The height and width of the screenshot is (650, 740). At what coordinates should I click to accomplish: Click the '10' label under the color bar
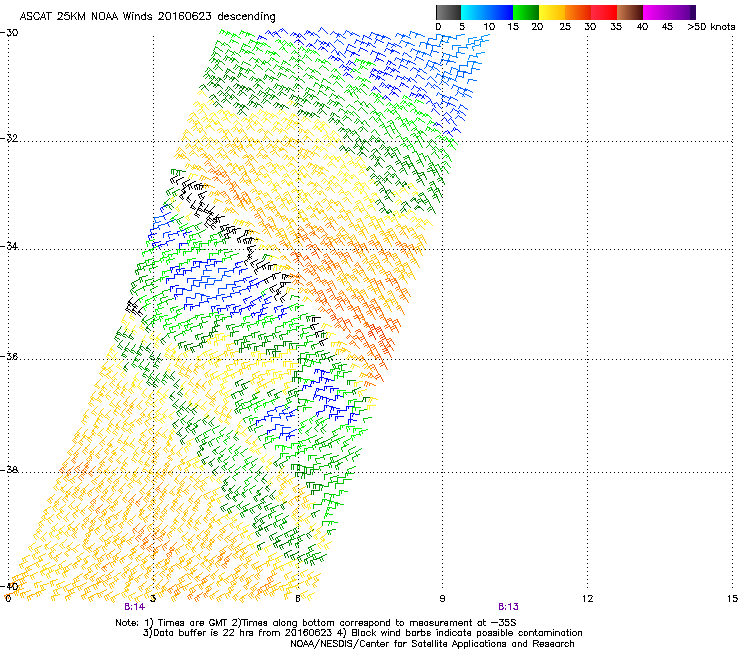coord(489,27)
